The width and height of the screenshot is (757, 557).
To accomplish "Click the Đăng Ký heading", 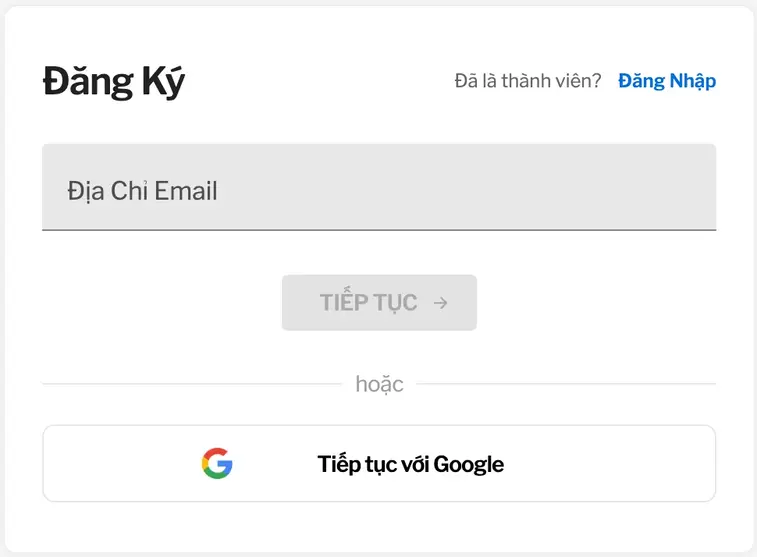I will [114, 82].
